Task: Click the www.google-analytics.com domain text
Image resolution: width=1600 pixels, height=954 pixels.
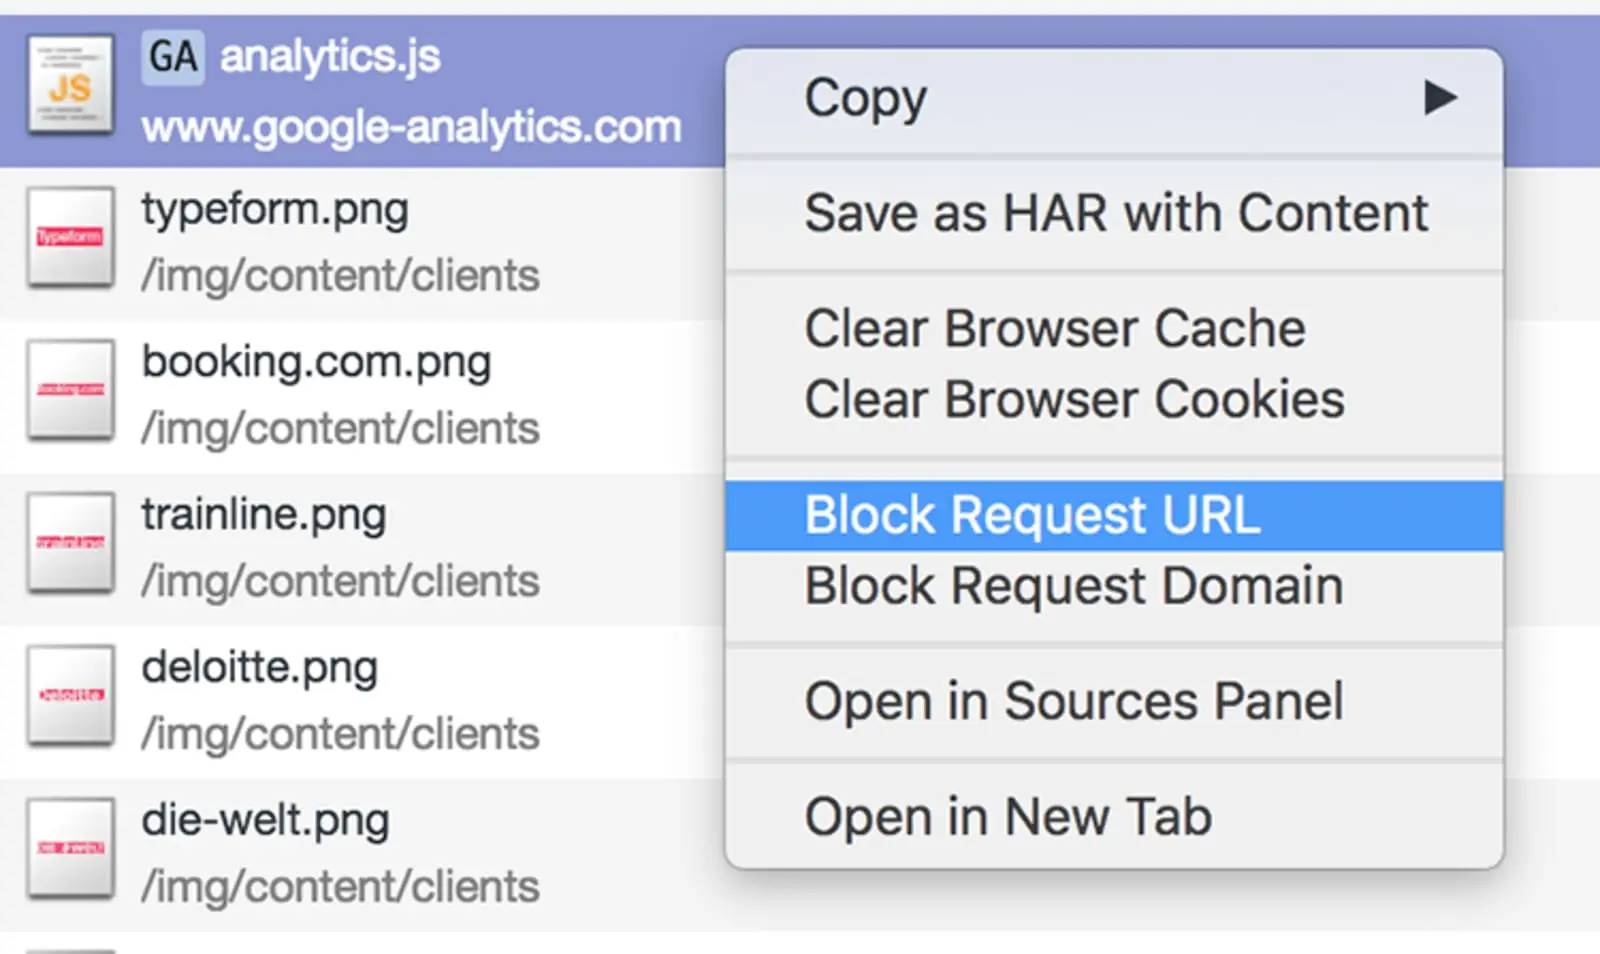Action: coord(411,128)
